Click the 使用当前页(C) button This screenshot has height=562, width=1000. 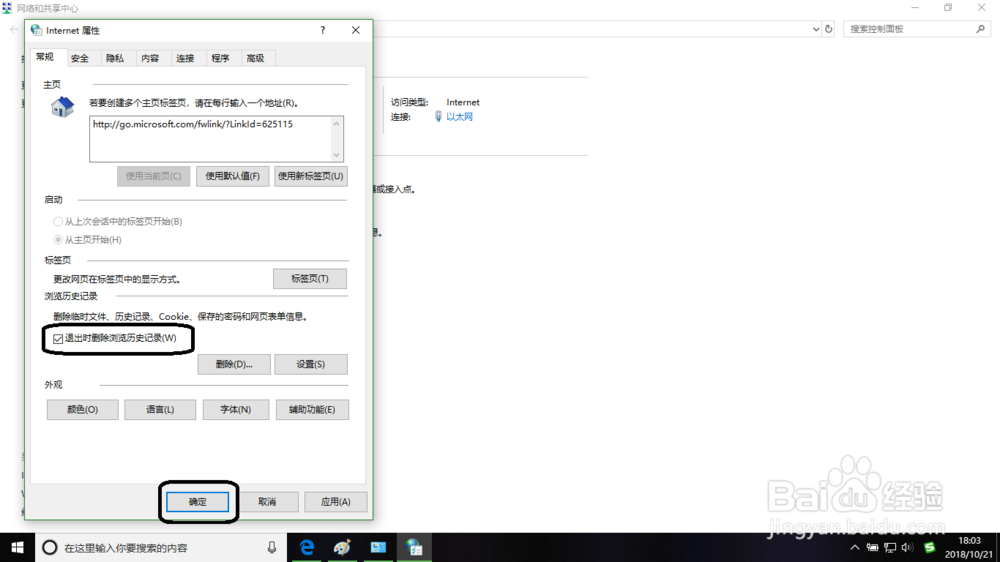(x=154, y=176)
